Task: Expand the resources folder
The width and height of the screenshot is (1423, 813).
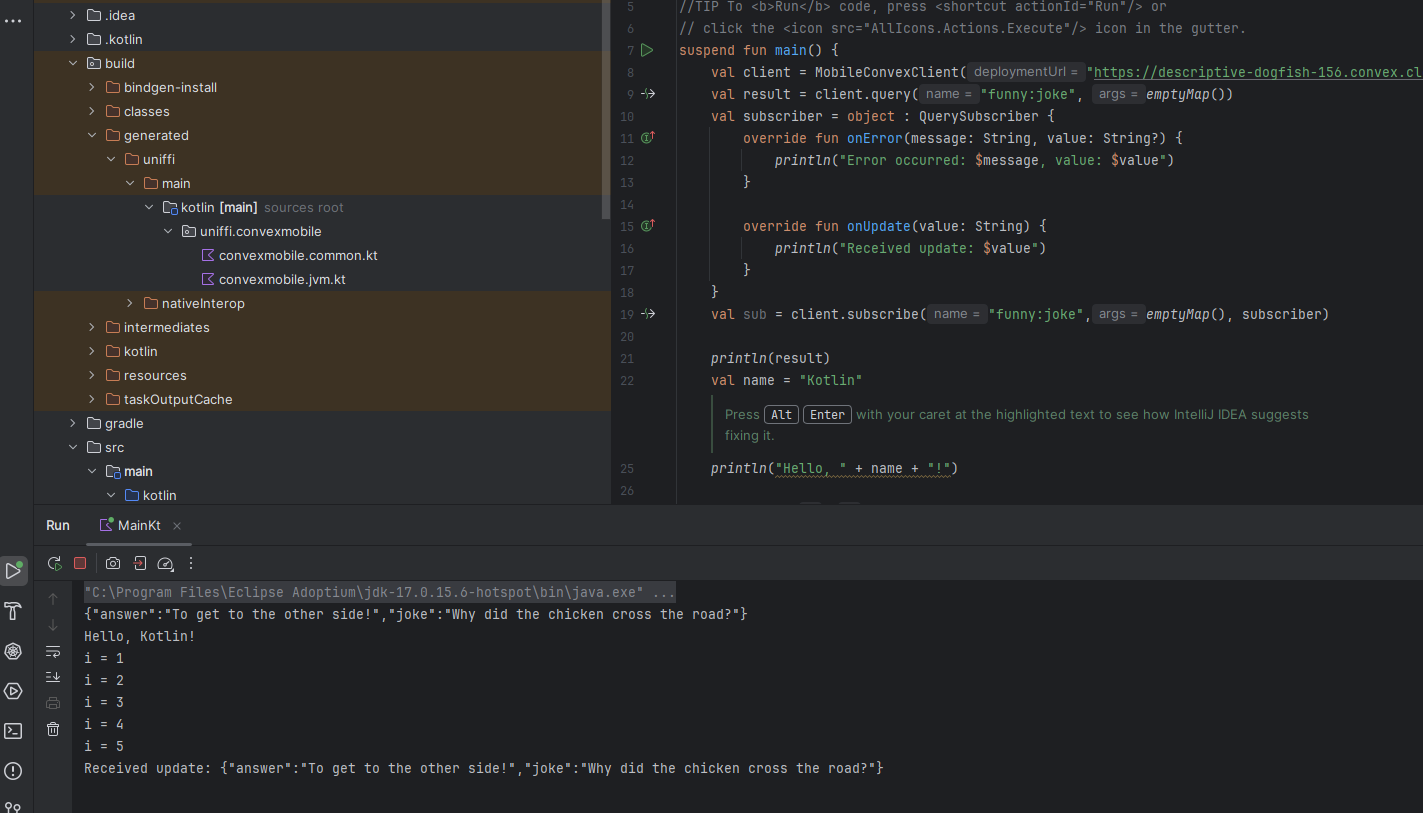Action: coord(91,375)
